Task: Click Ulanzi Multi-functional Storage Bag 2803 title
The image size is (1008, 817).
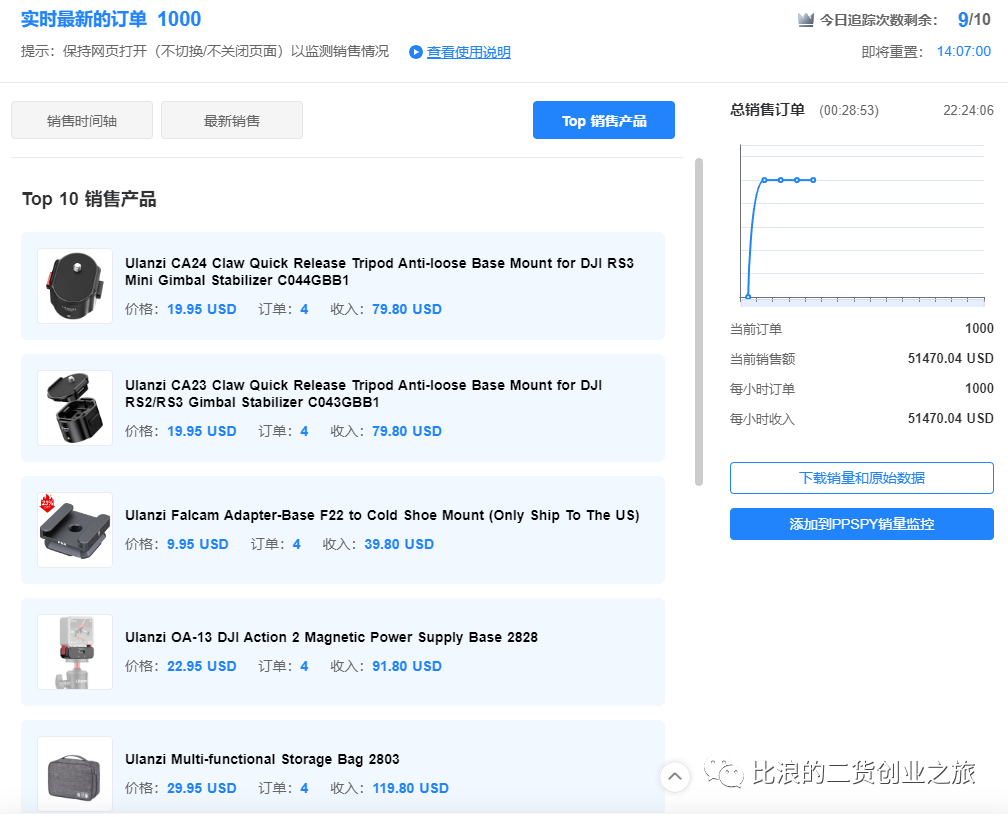Action: [262, 759]
